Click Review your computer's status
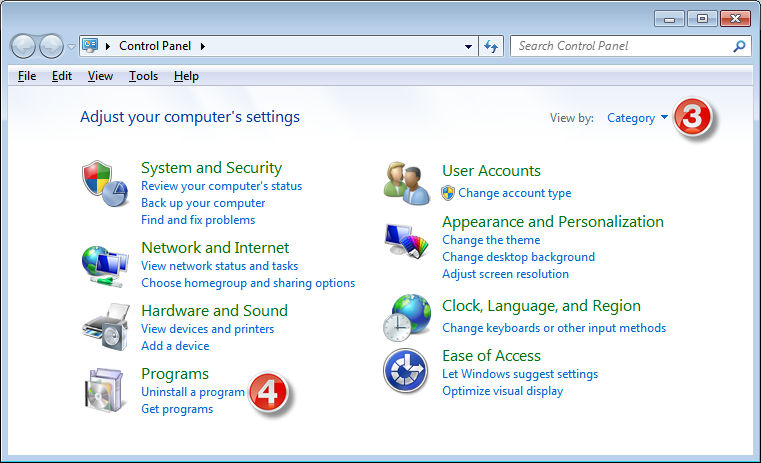Image resolution: width=761 pixels, height=463 pixels. 221,186
